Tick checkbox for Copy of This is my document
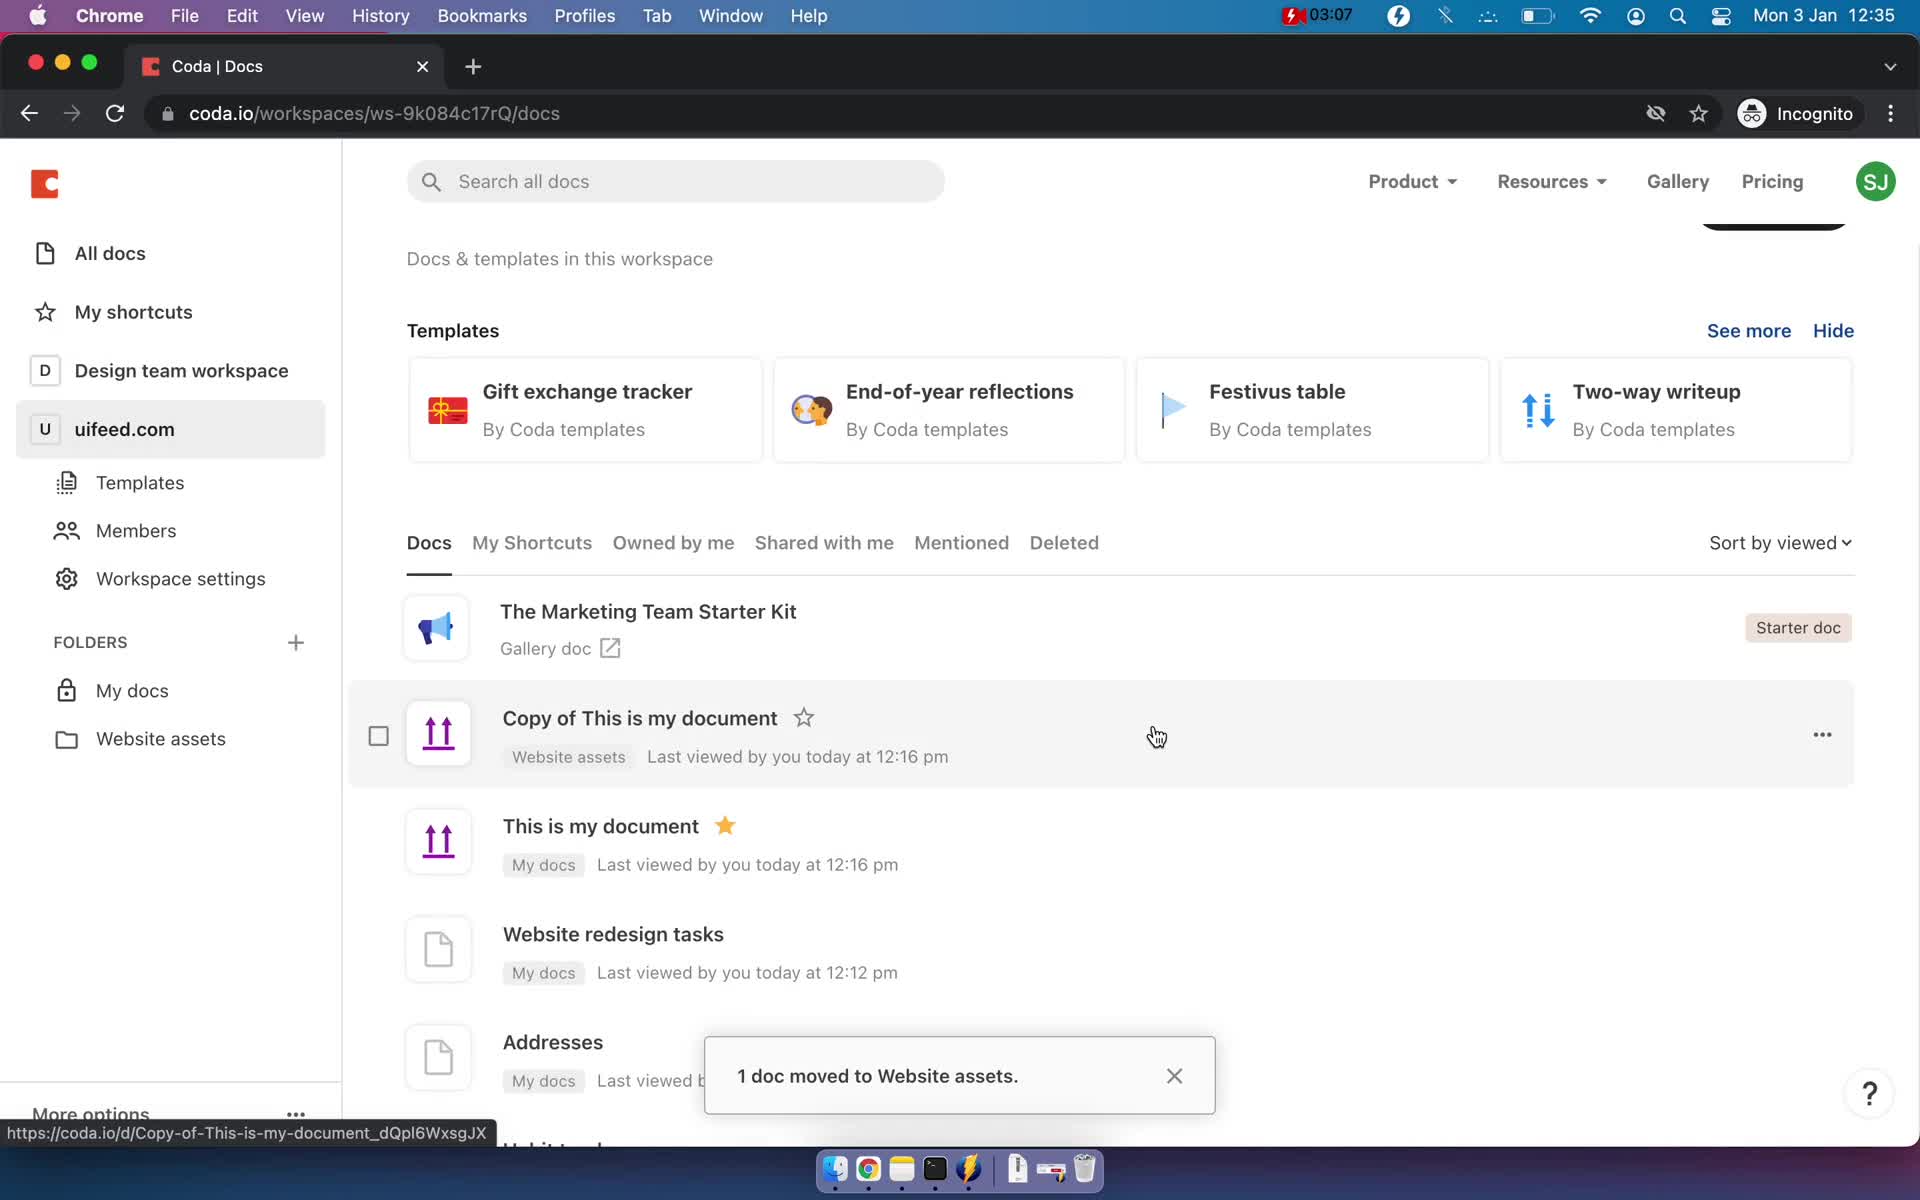This screenshot has width=1920, height=1200. pos(378,737)
